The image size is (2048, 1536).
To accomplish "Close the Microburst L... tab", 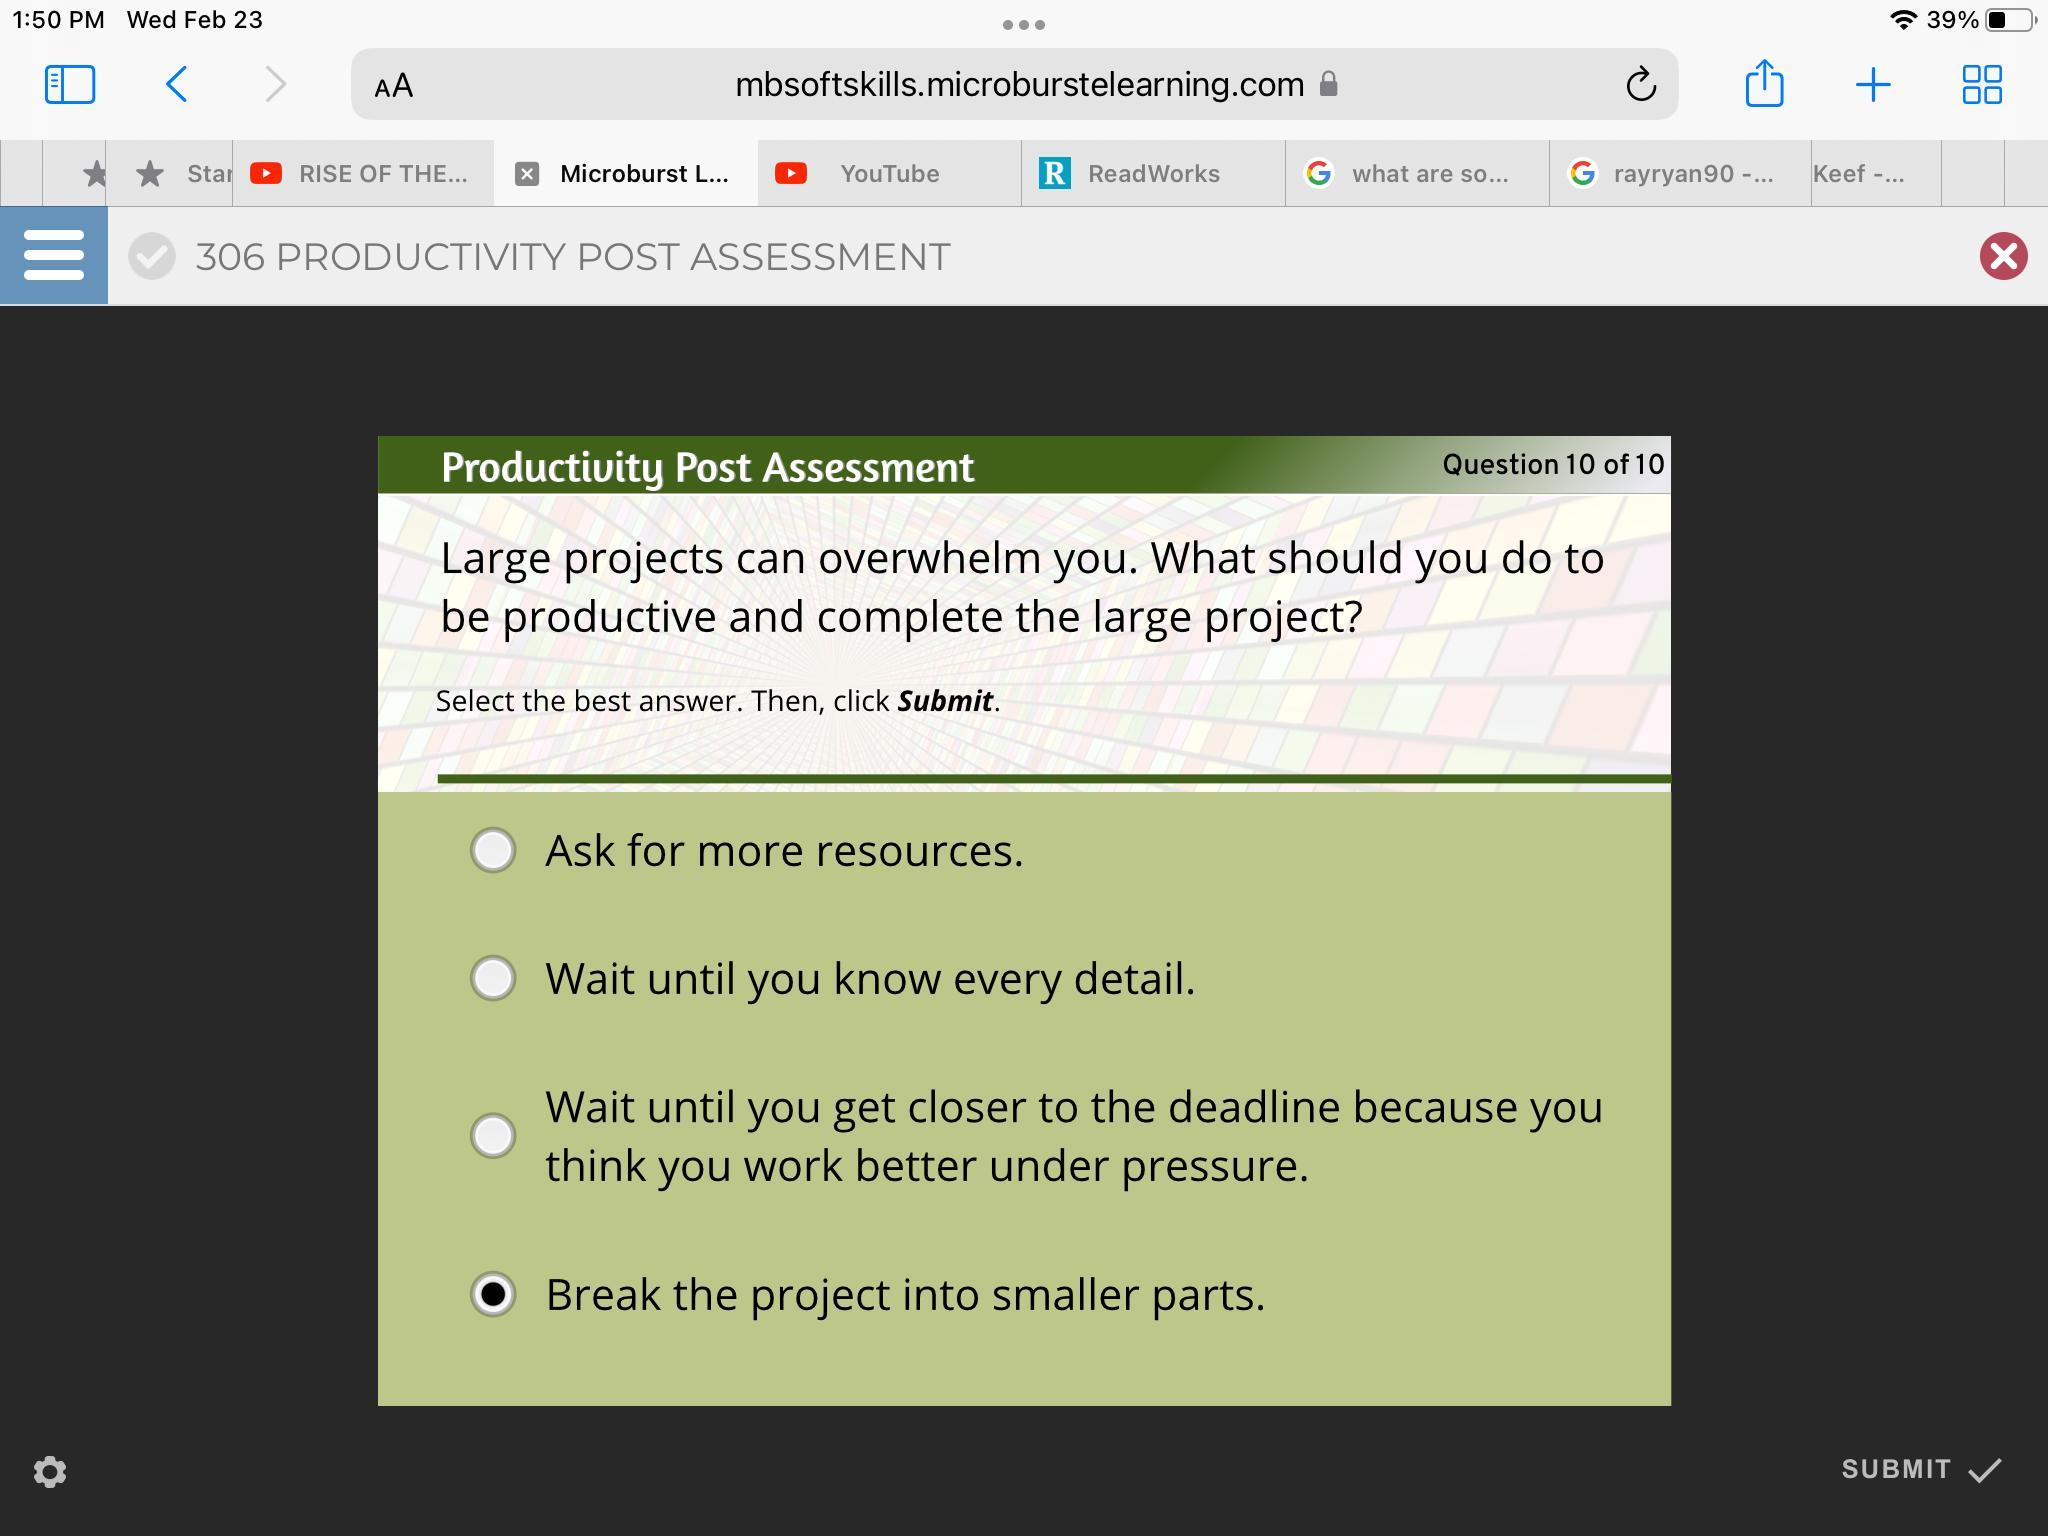I will click(x=527, y=174).
